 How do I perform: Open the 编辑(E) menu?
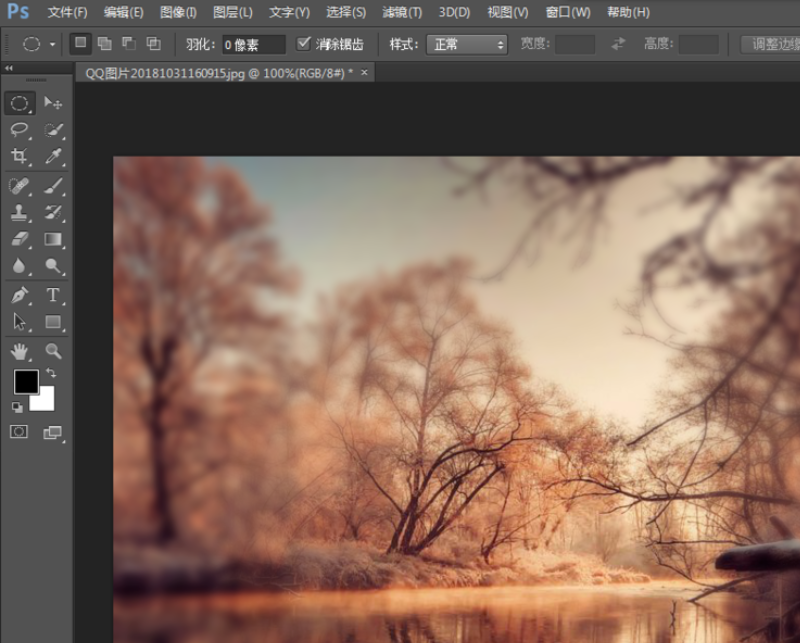123,12
